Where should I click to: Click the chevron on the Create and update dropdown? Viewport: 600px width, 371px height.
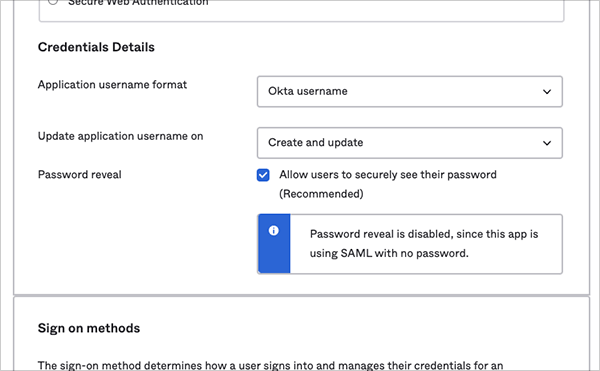point(547,143)
